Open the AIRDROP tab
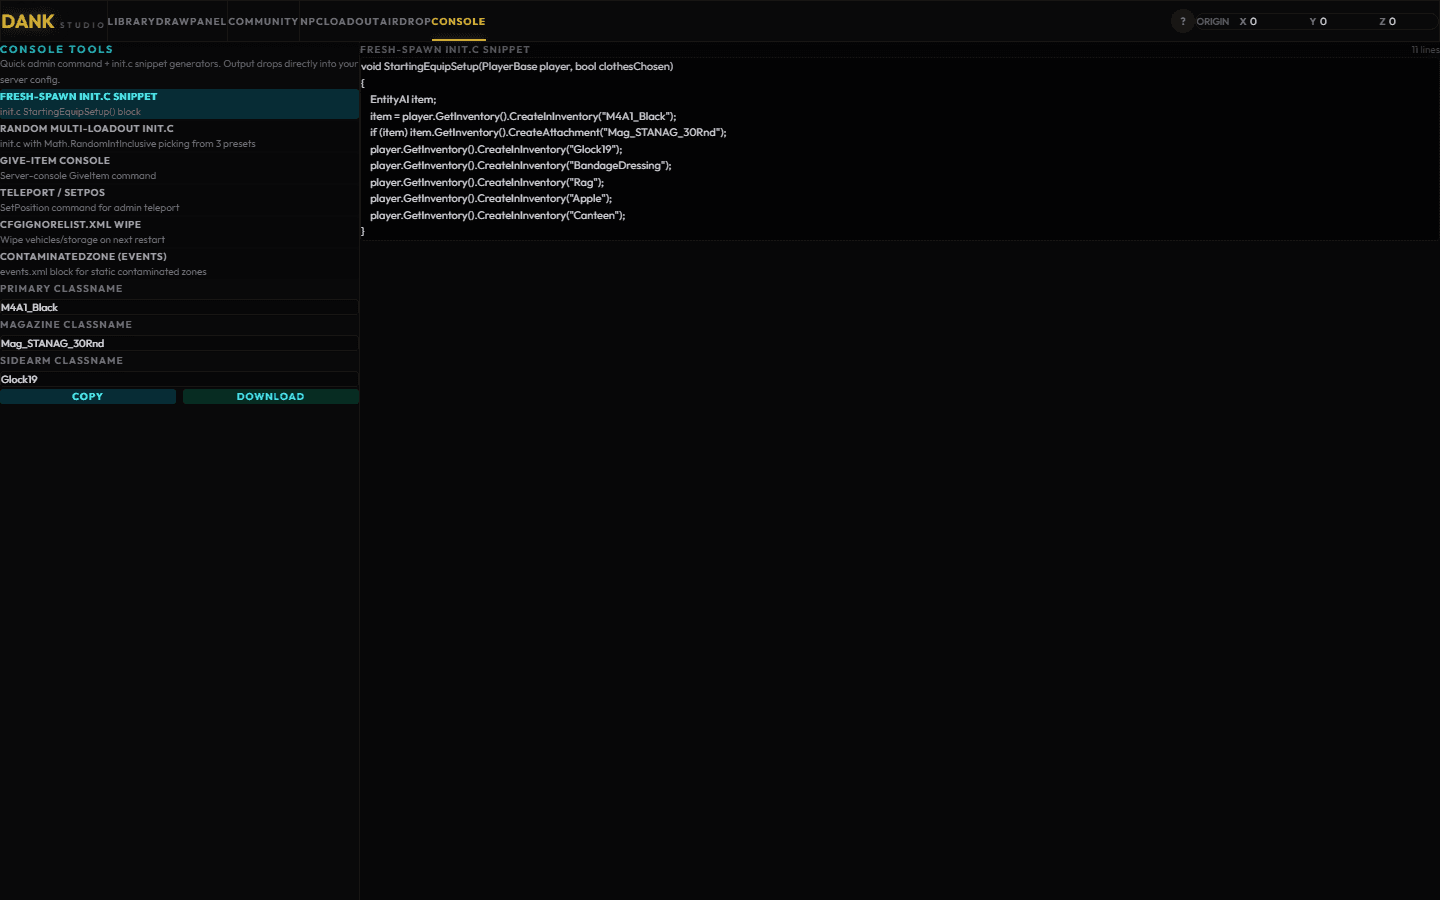Image resolution: width=1440 pixels, height=900 pixels. pos(405,21)
